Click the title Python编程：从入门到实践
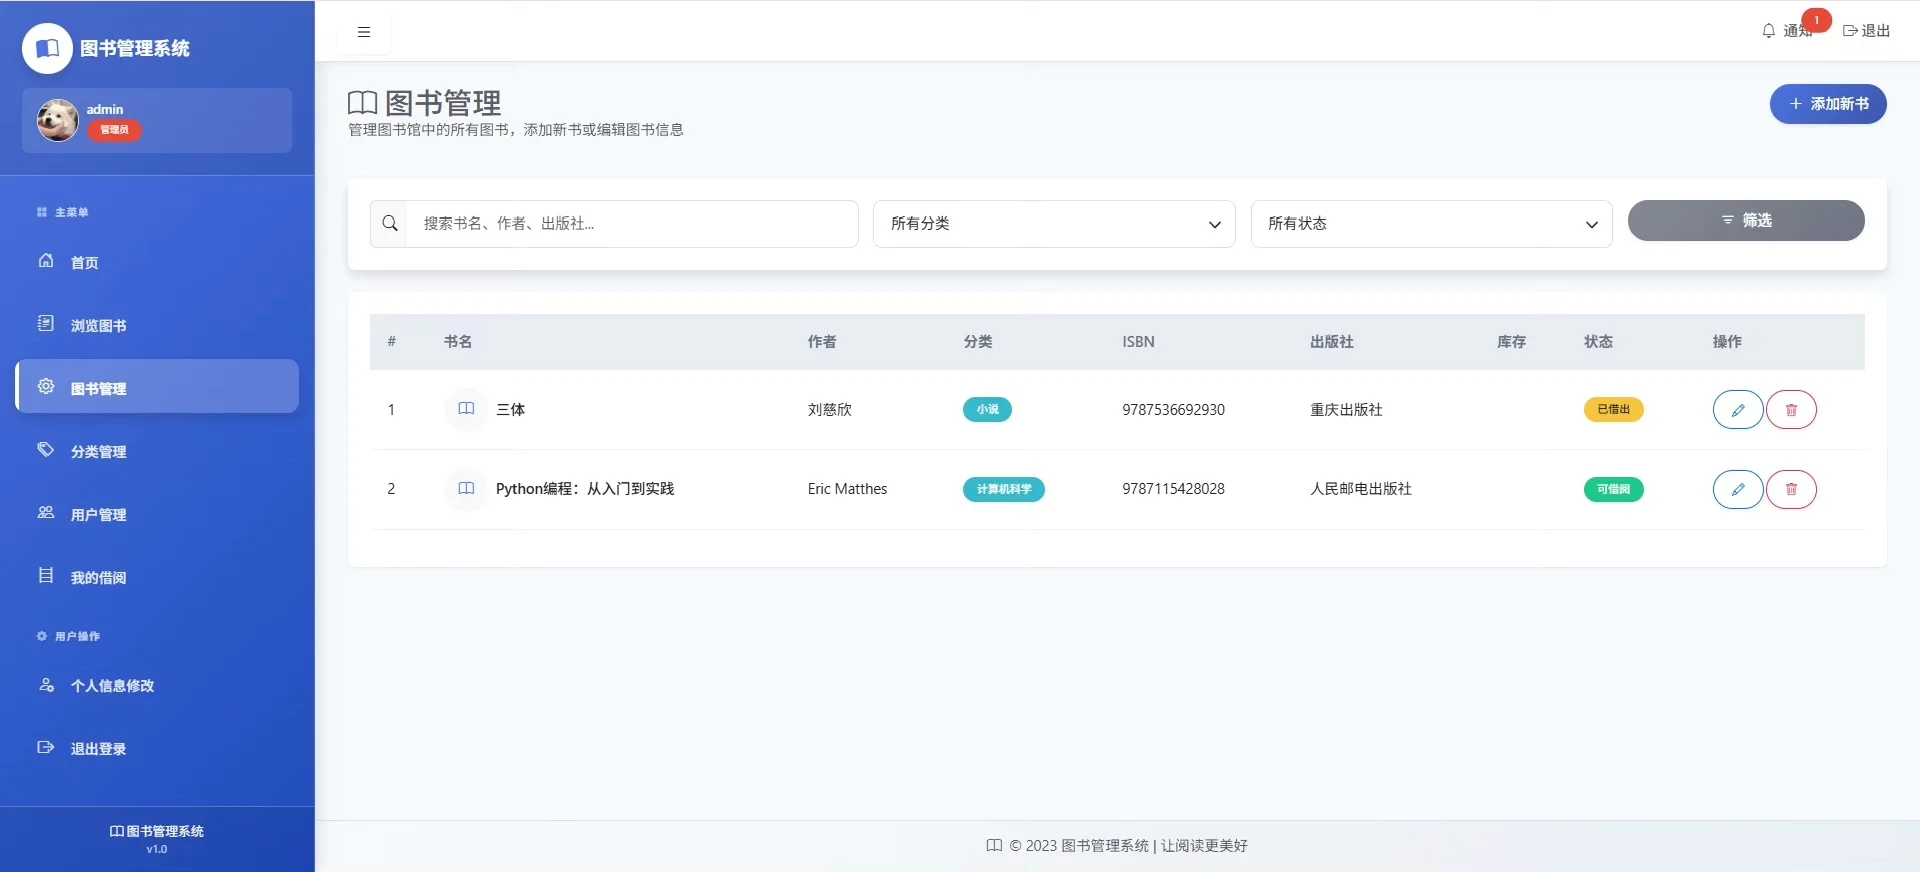The width and height of the screenshot is (1920, 872). pyautogui.click(x=585, y=489)
